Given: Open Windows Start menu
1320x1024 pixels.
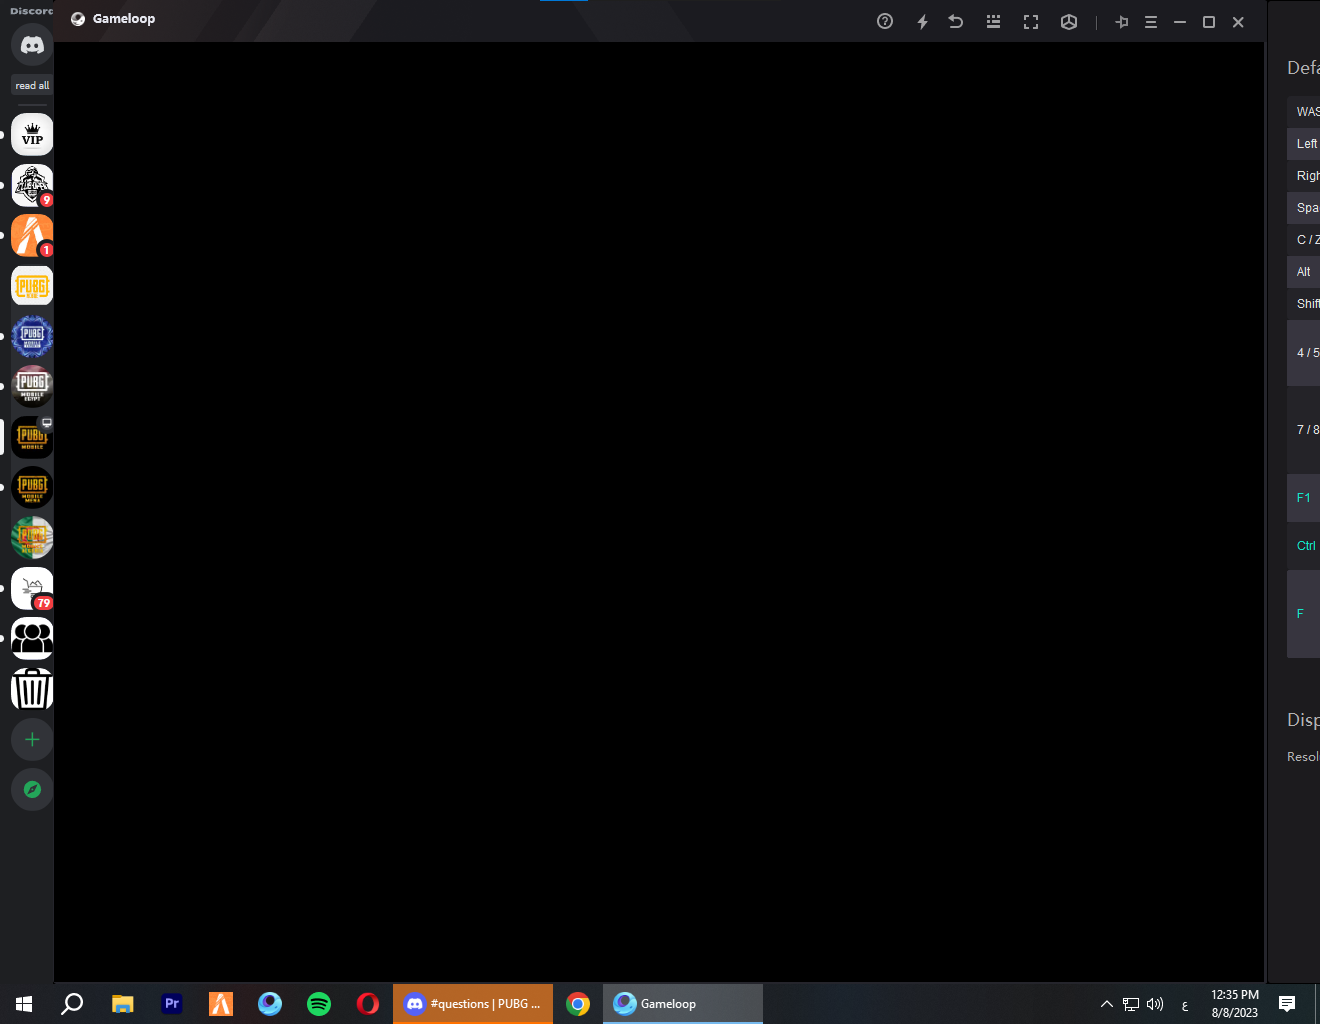Looking at the screenshot, I should (x=24, y=1004).
